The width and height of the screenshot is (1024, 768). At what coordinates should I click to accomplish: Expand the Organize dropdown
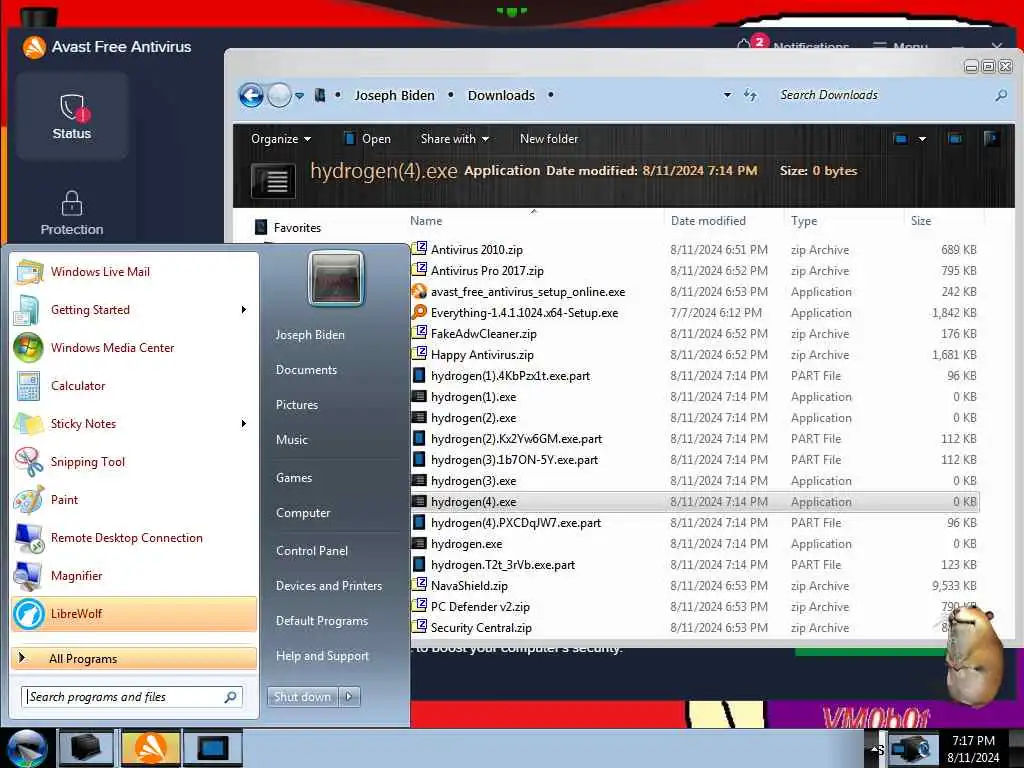281,138
